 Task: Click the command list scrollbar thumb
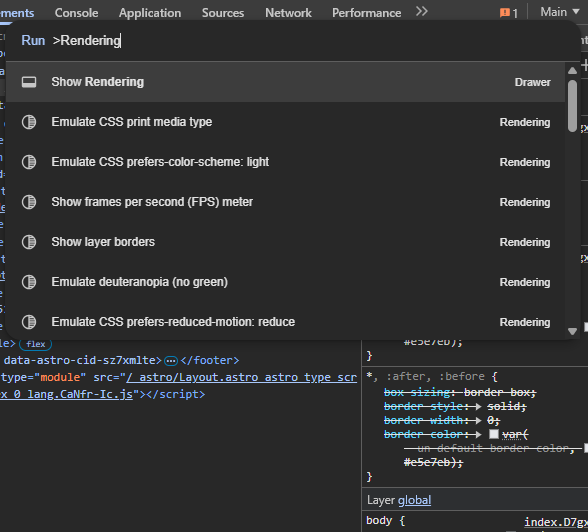572,106
